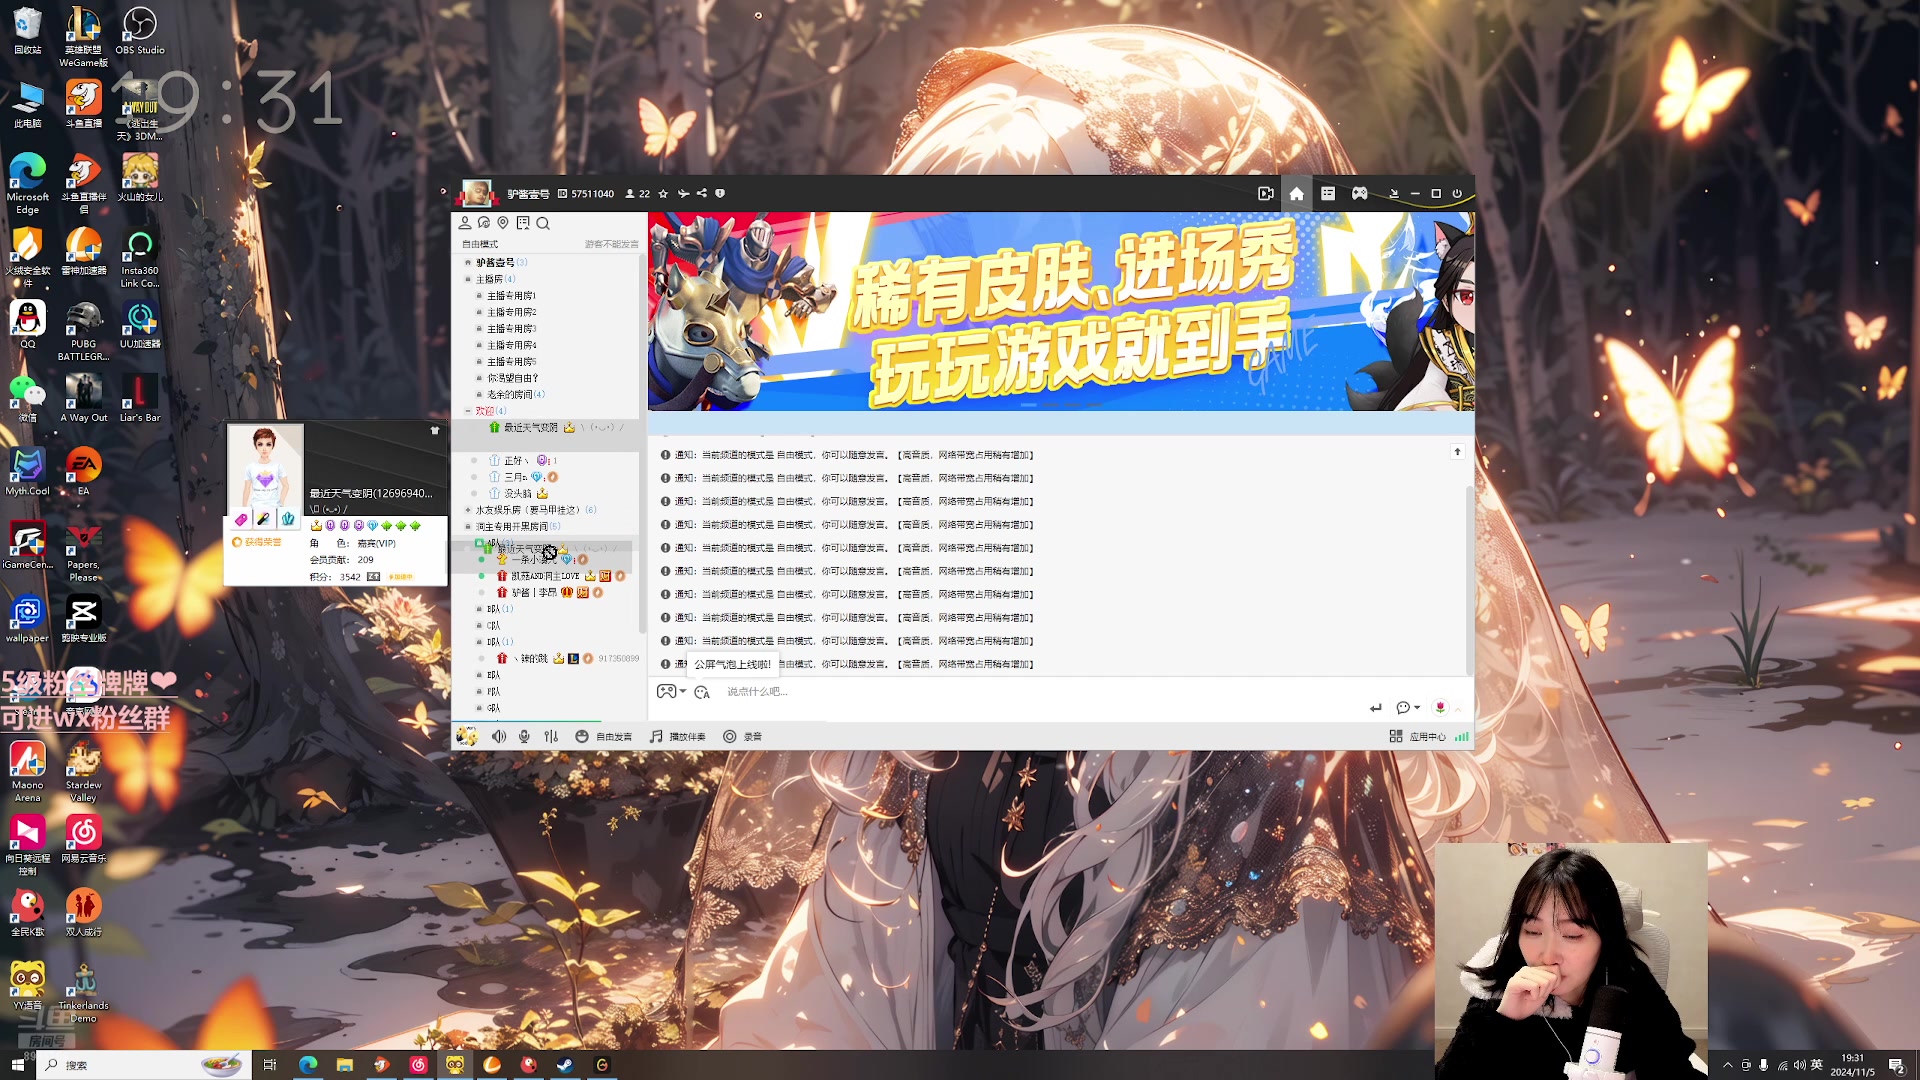This screenshot has width=1920, height=1080.
Task: Share the channel via share icon
Action: pos(702,194)
